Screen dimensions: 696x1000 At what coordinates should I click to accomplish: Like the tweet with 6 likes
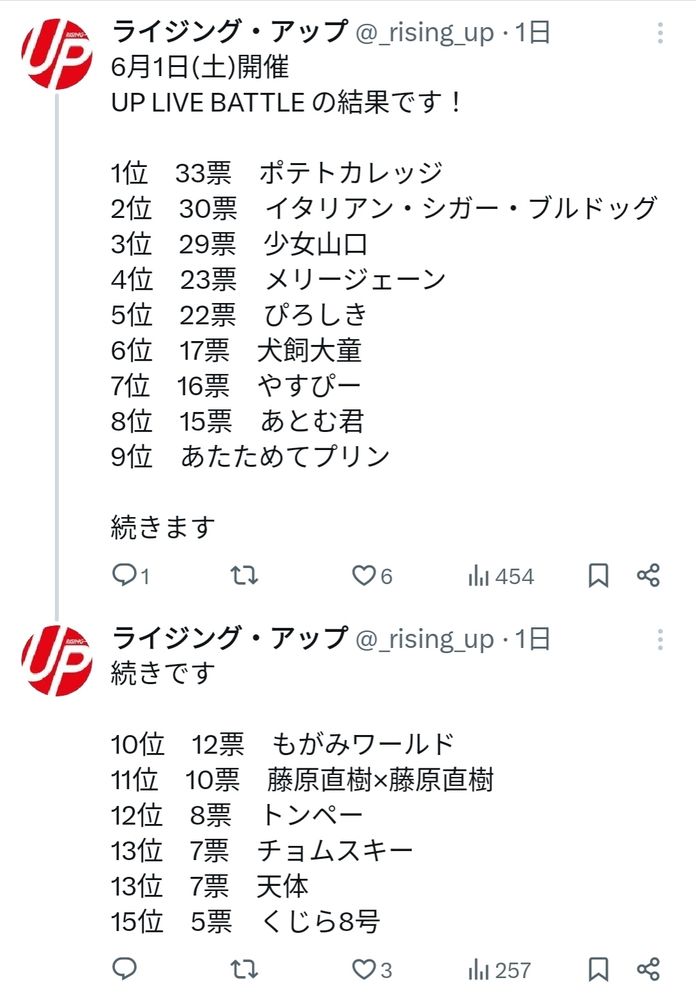pyautogui.click(x=364, y=575)
